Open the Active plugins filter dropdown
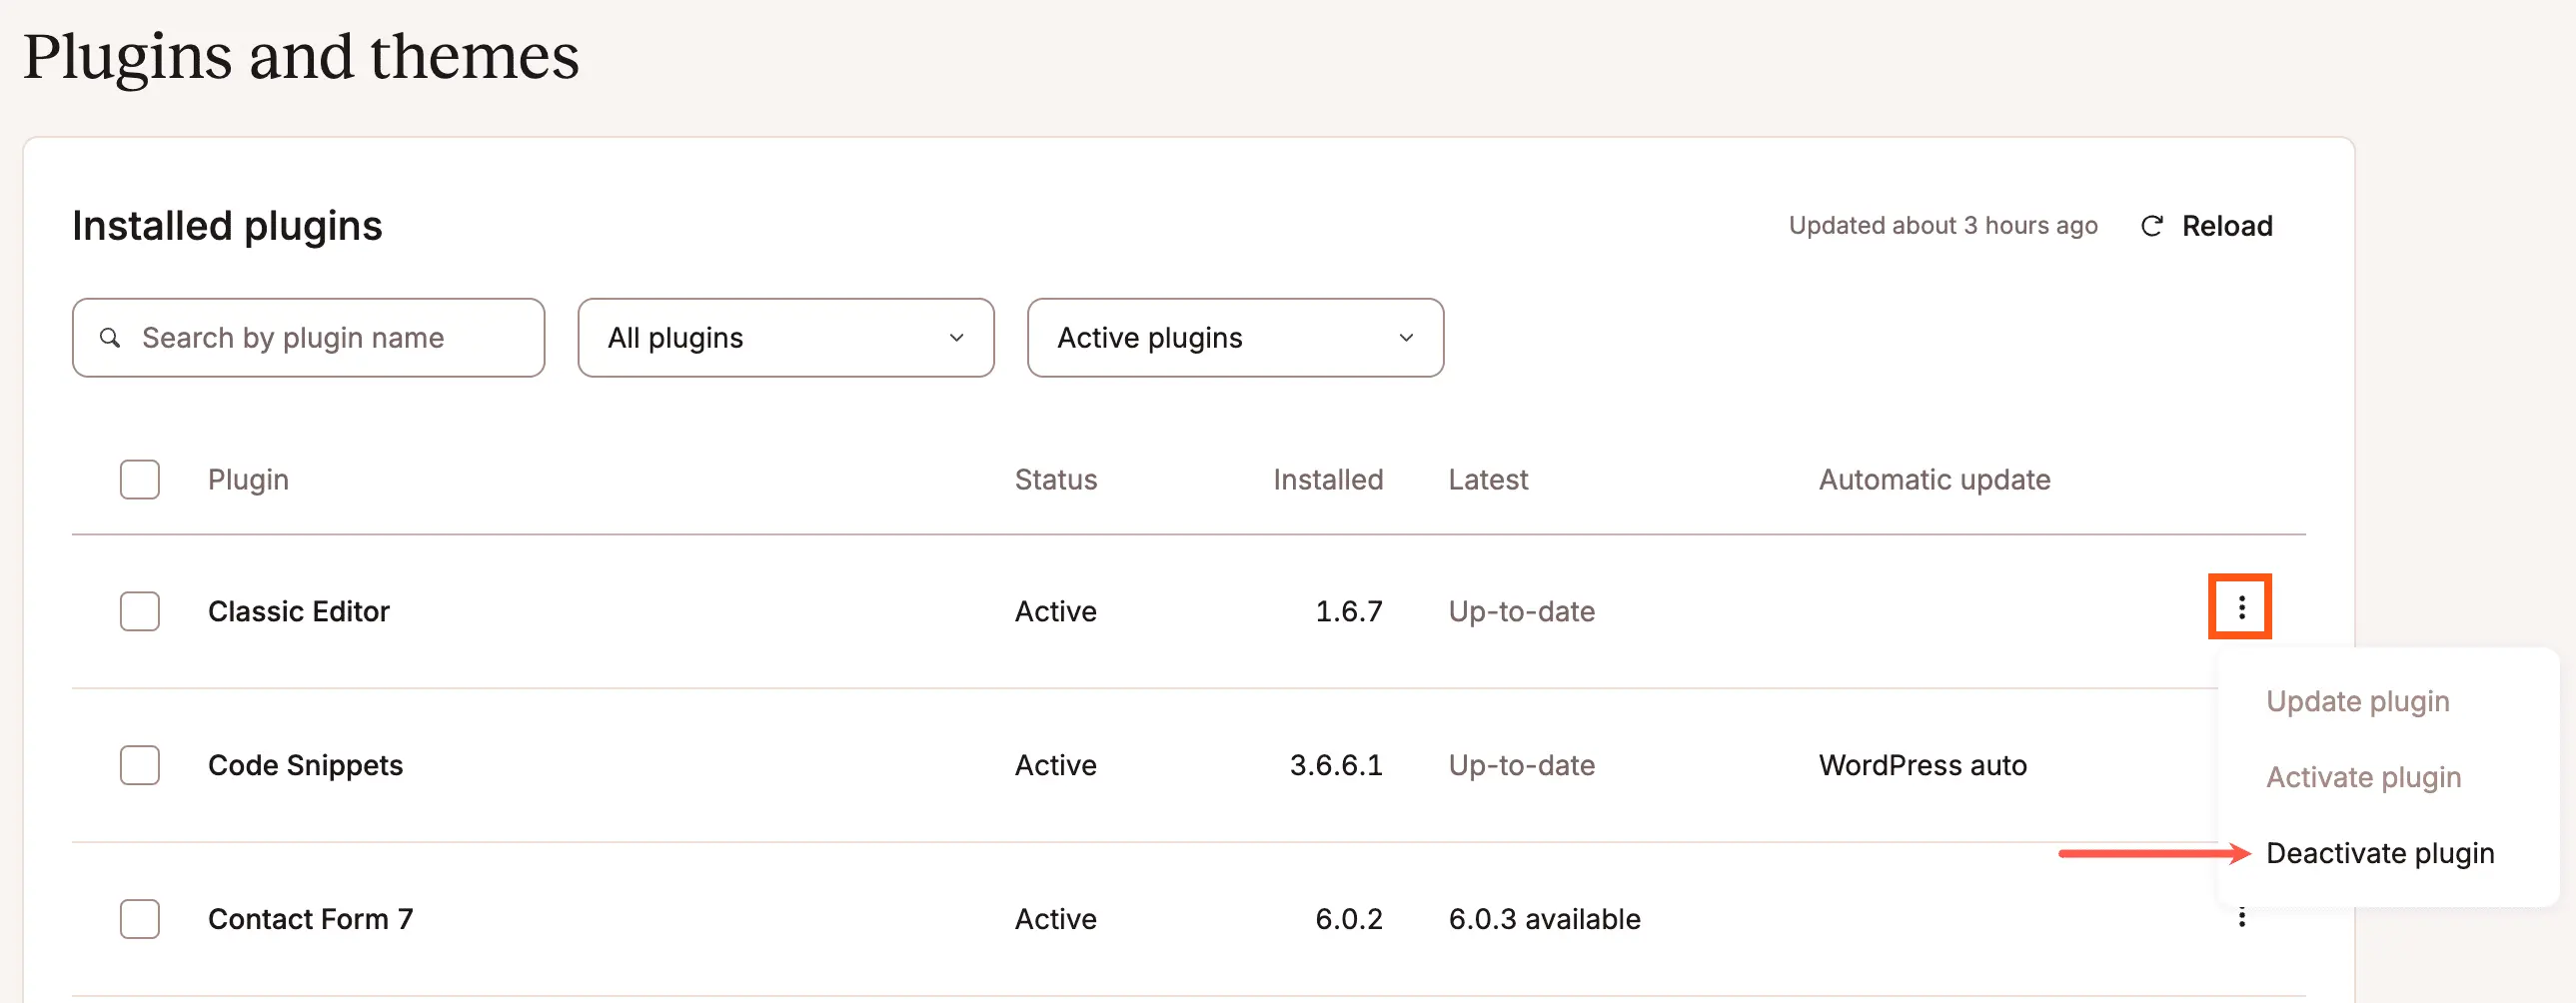The width and height of the screenshot is (2576, 1003). [x=1235, y=338]
